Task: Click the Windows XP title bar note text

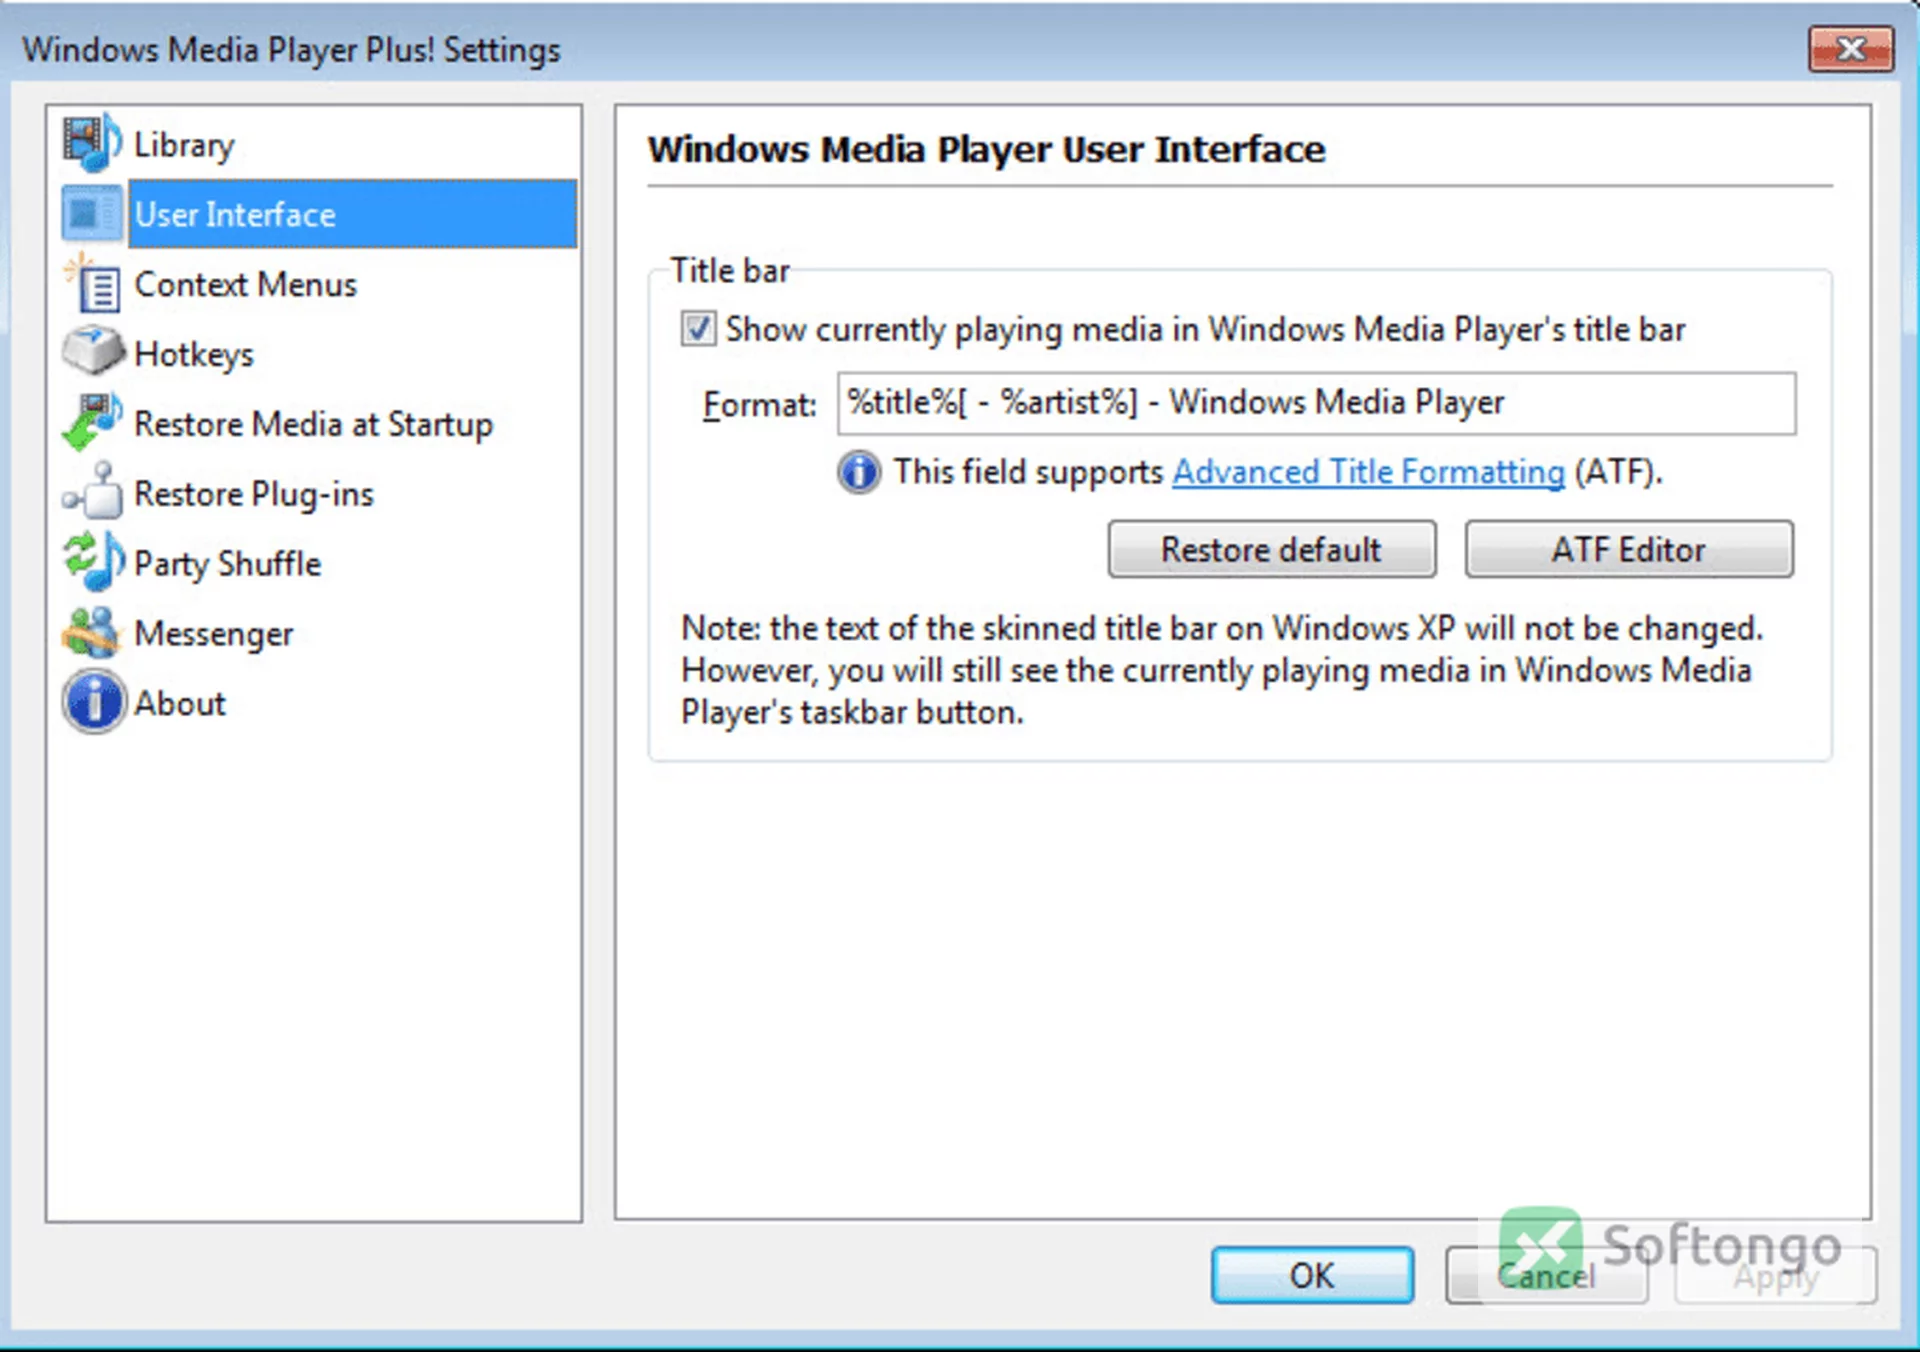Action: pyautogui.click(x=1222, y=670)
